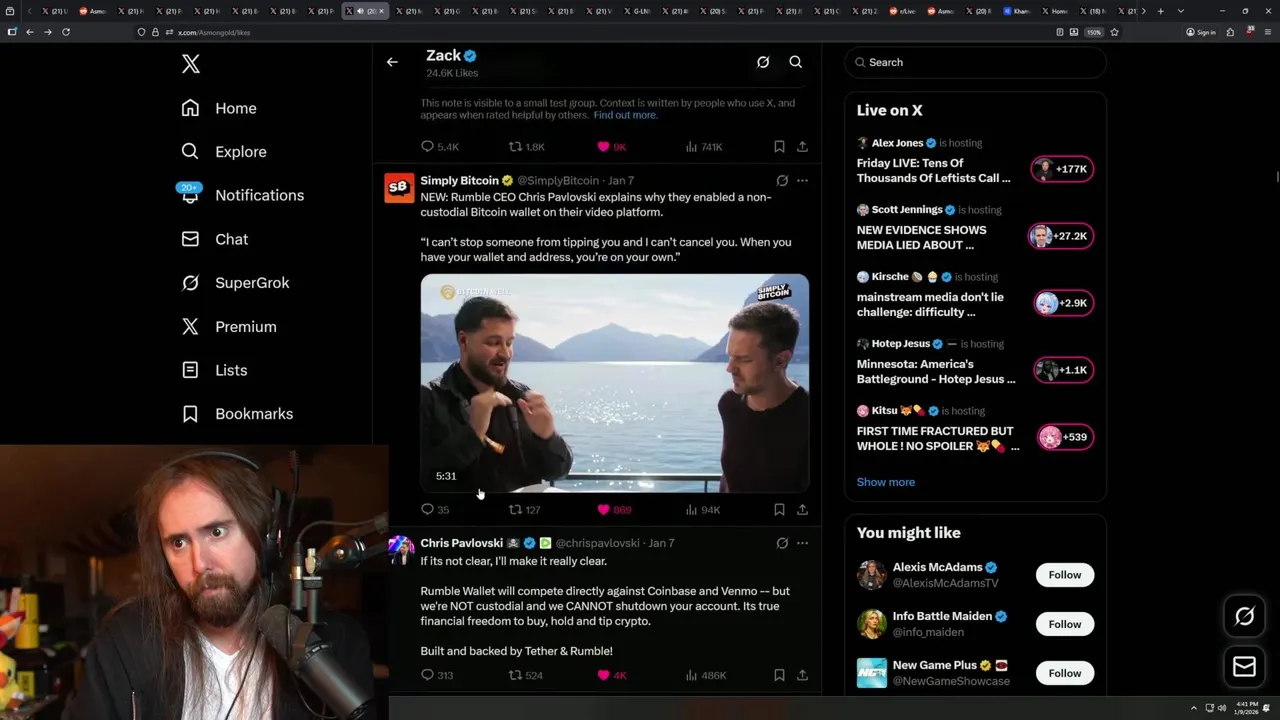Viewport: 1280px width, 720px height.
Task: Unlike the post with 869 likes
Action: [x=603, y=509]
